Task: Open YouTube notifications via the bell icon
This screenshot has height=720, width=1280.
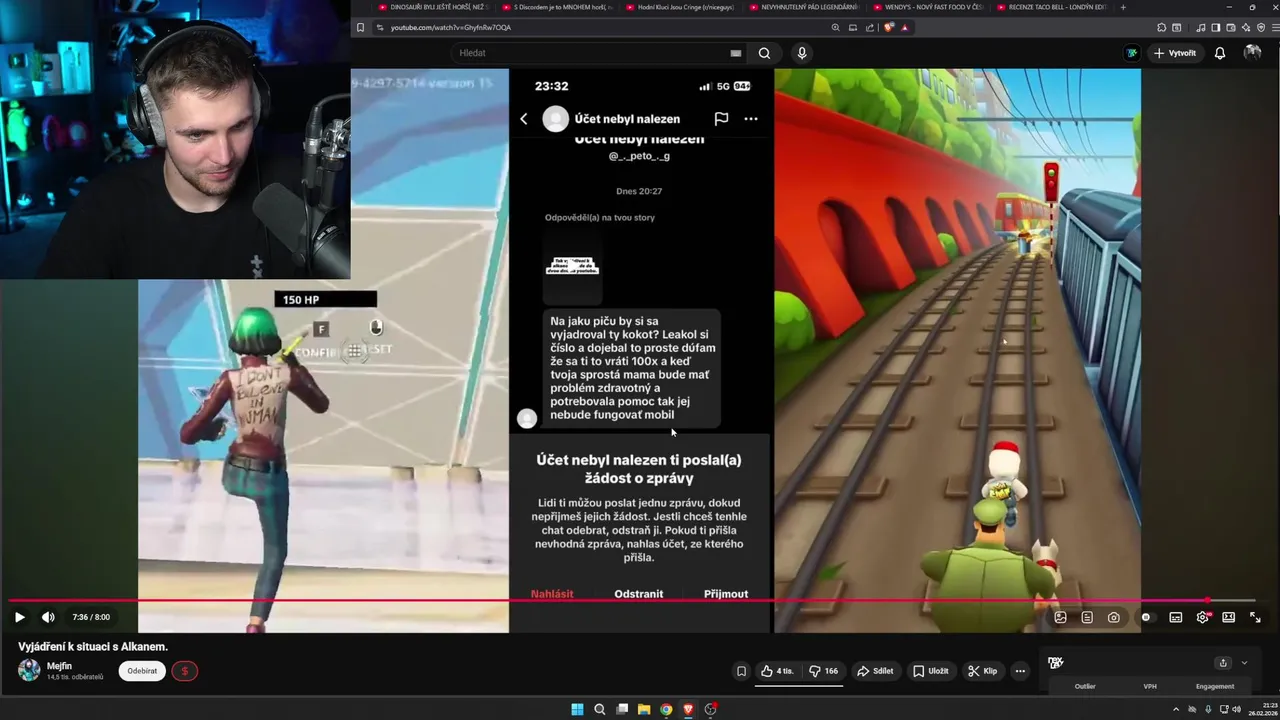Action: click(1220, 53)
